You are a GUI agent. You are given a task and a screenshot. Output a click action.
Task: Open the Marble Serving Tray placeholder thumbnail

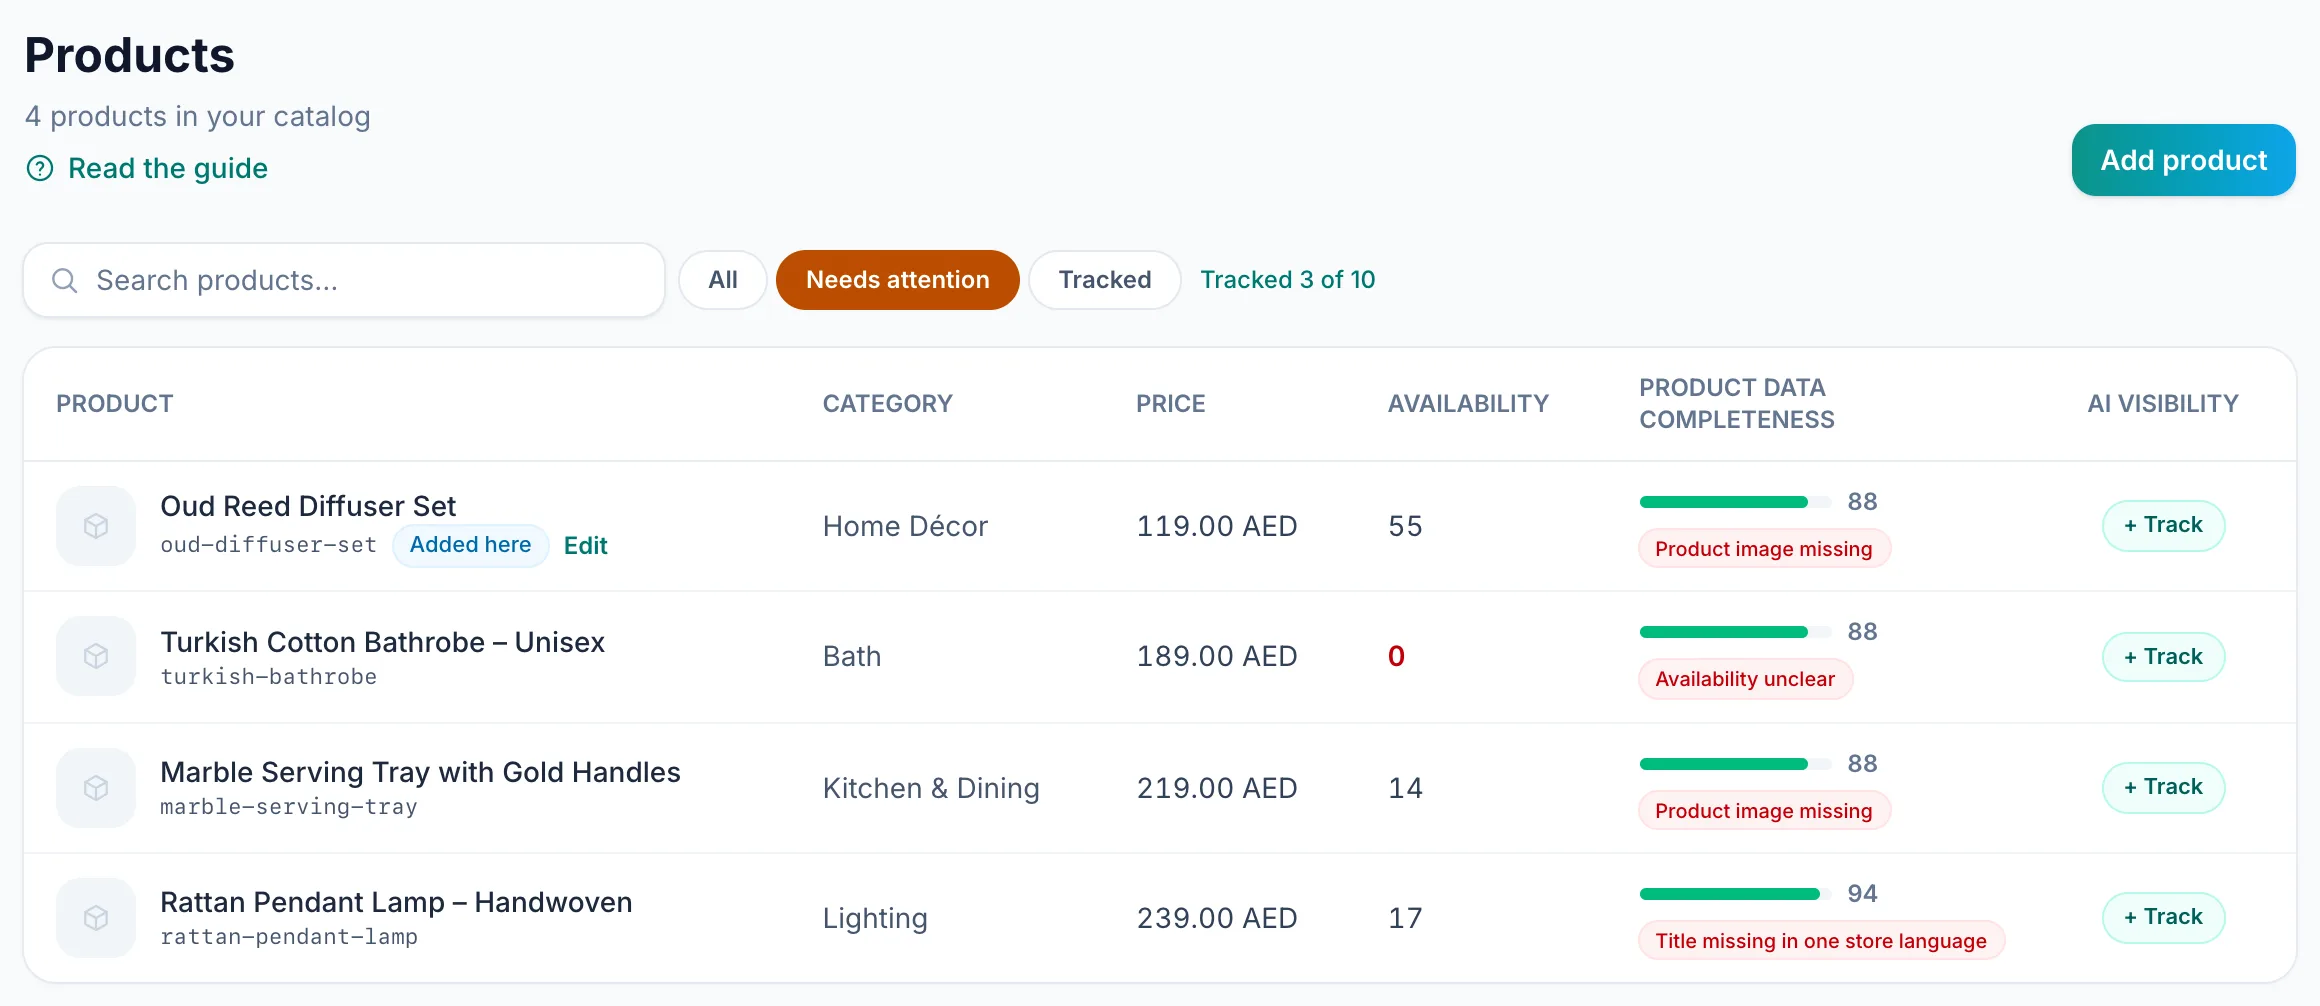point(96,788)
